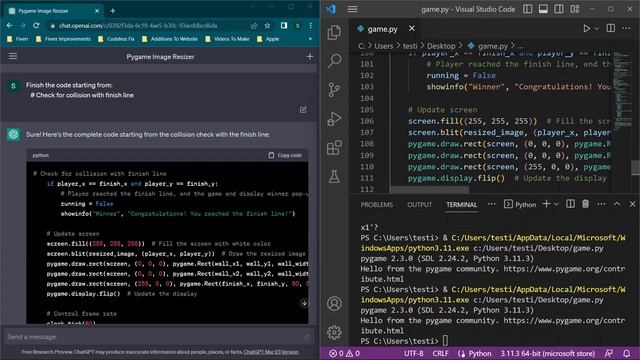This screenshot has width=640, height=360.
Task: Open ChatGPT sidebar hamburger menu
Action: click(13, 56)
